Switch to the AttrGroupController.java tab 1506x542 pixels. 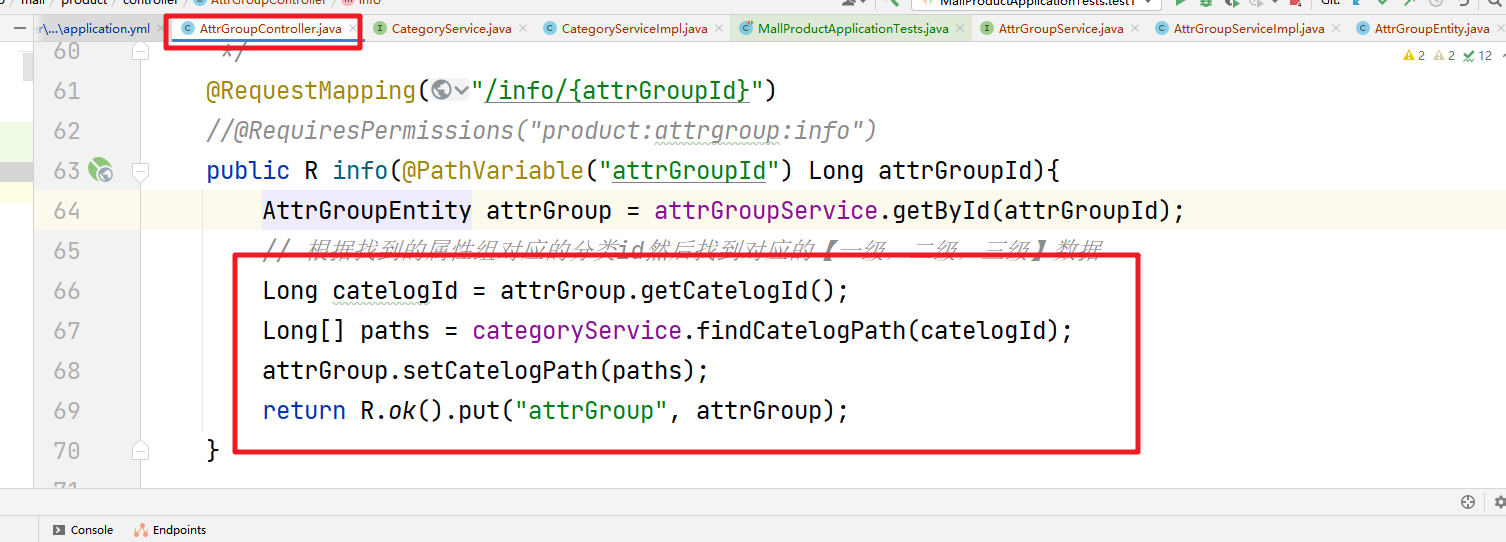270,29
